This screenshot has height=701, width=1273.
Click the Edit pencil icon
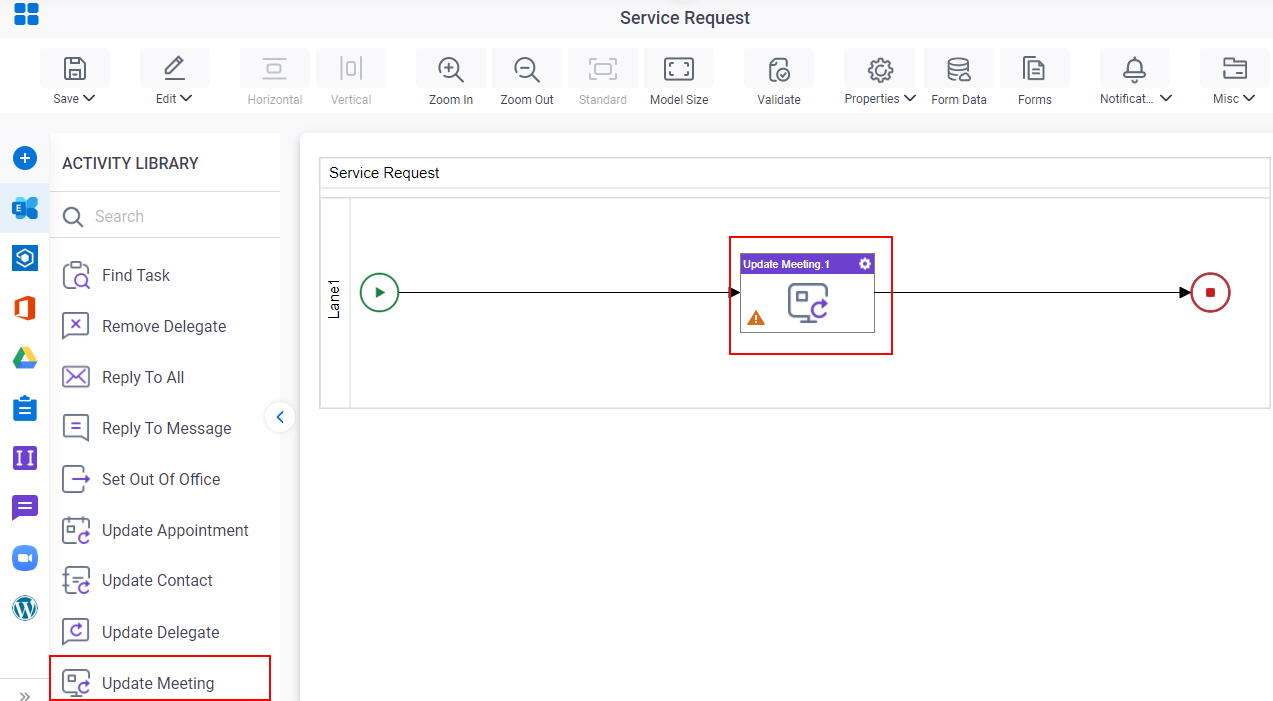point(174,68)
